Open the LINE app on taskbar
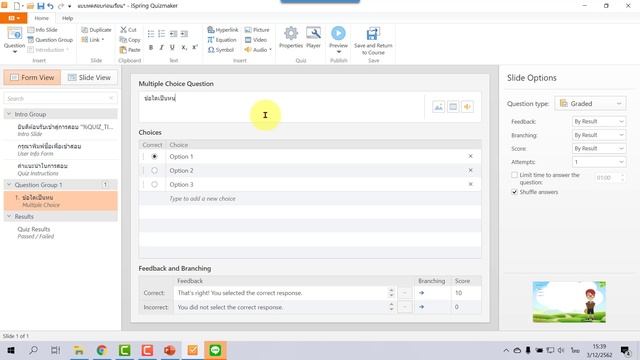 tap(215, 350)
